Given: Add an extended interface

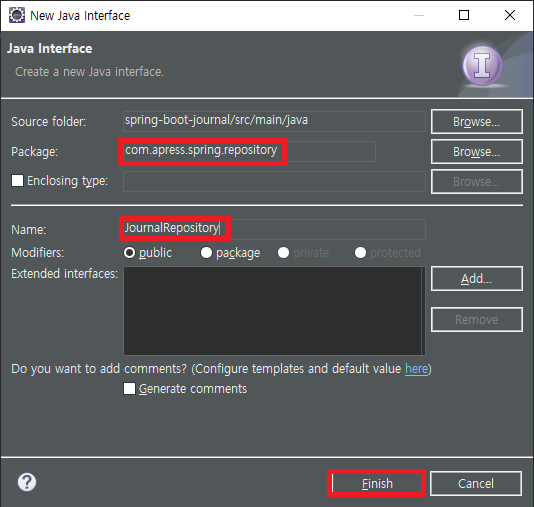Looking at the screenshot, I should click(x=477, y=279).
